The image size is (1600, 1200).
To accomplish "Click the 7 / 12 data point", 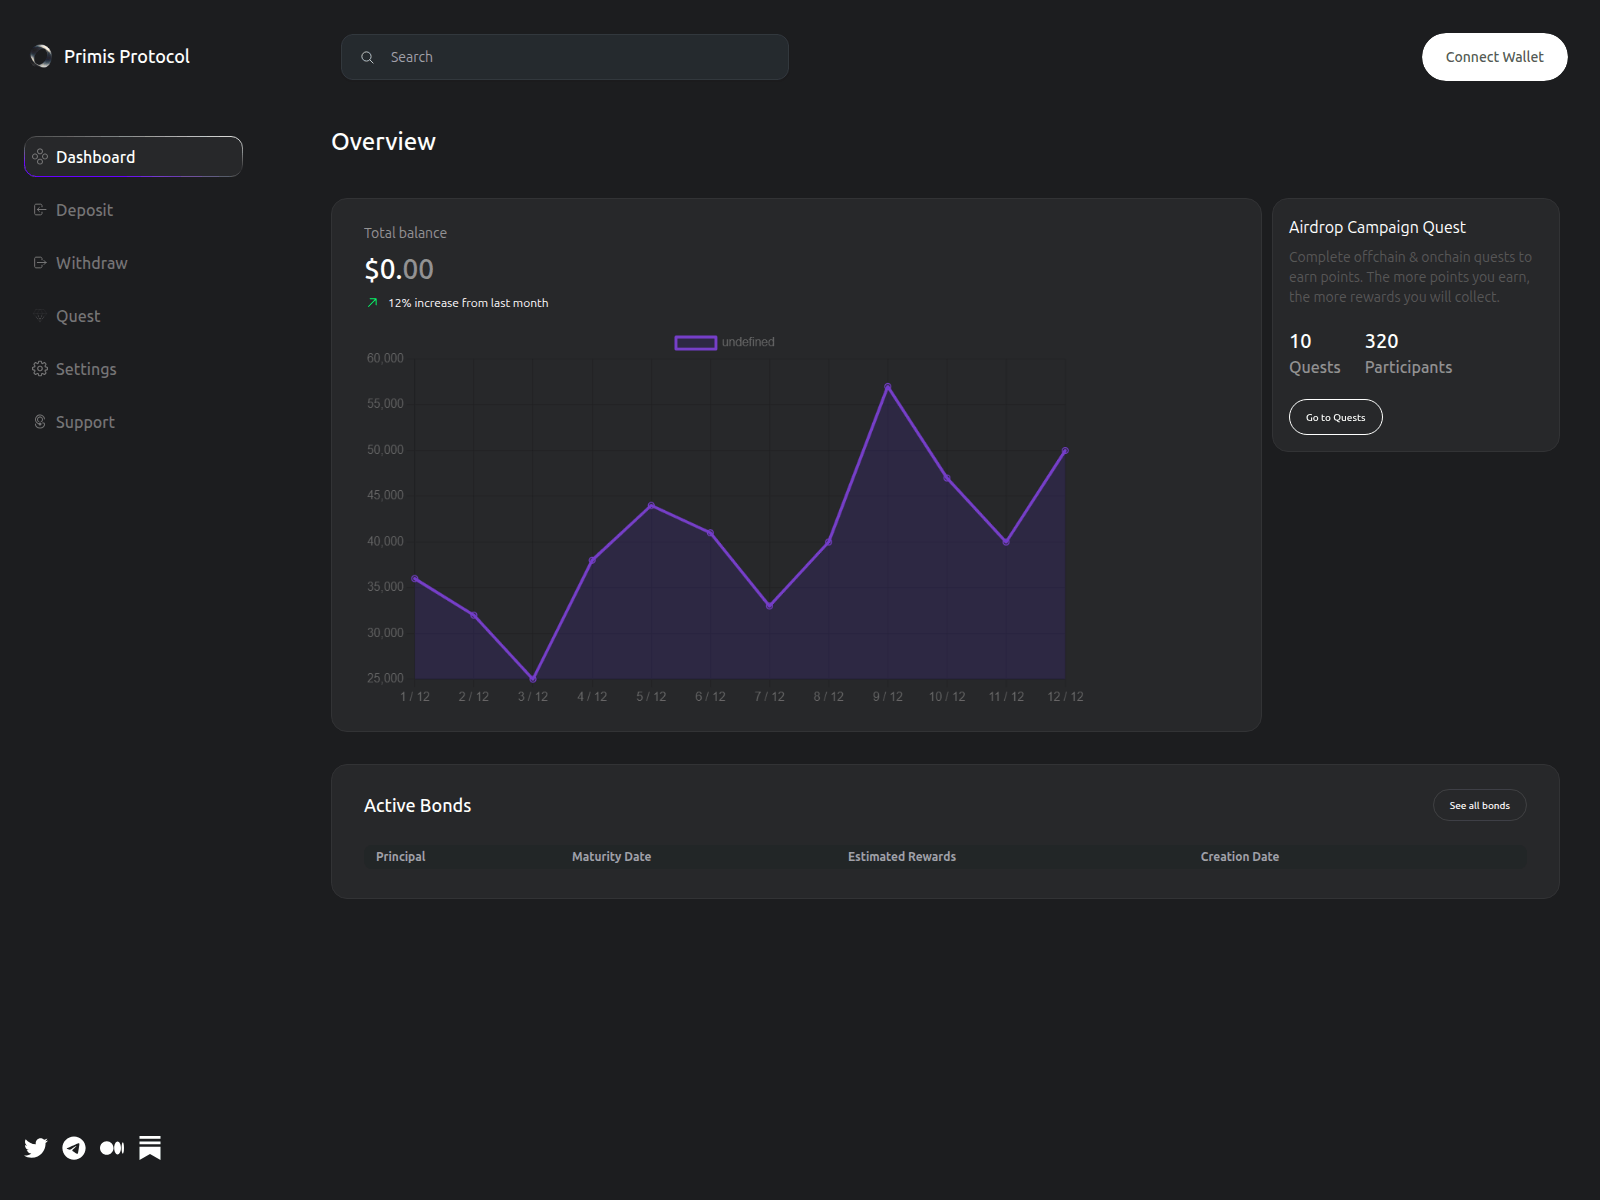I will [x=769, y=606].
